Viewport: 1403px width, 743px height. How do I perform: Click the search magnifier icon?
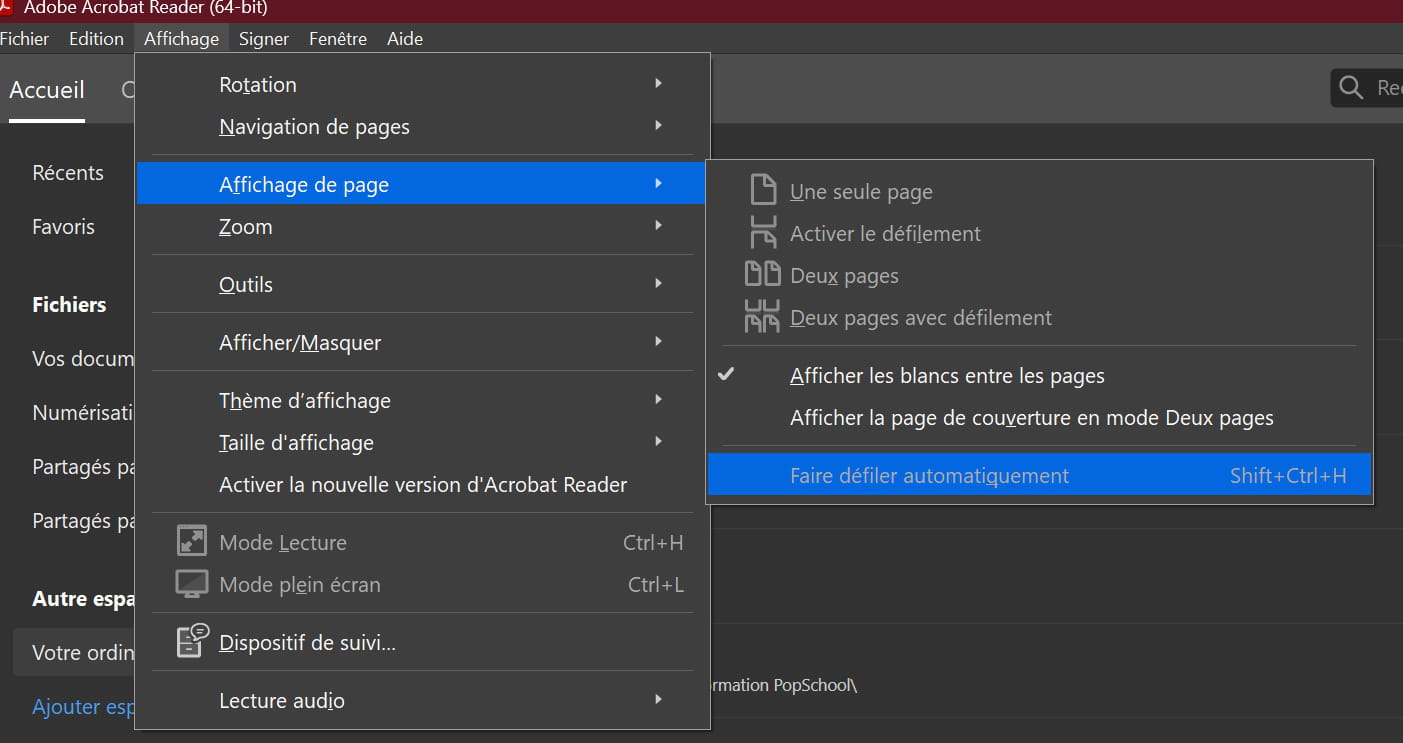(x=1351, y=88)
